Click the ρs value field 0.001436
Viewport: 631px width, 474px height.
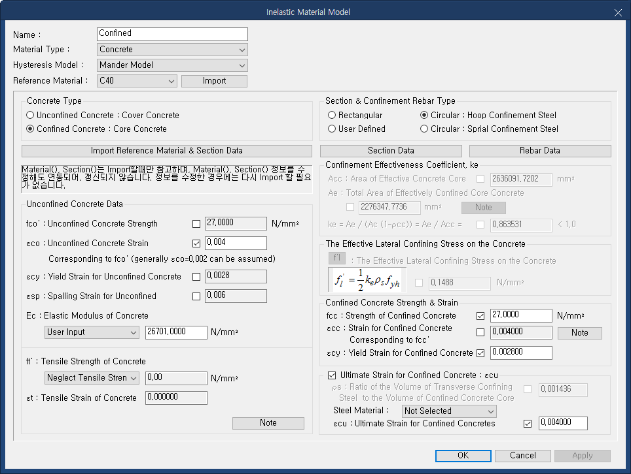click(563, 389)
